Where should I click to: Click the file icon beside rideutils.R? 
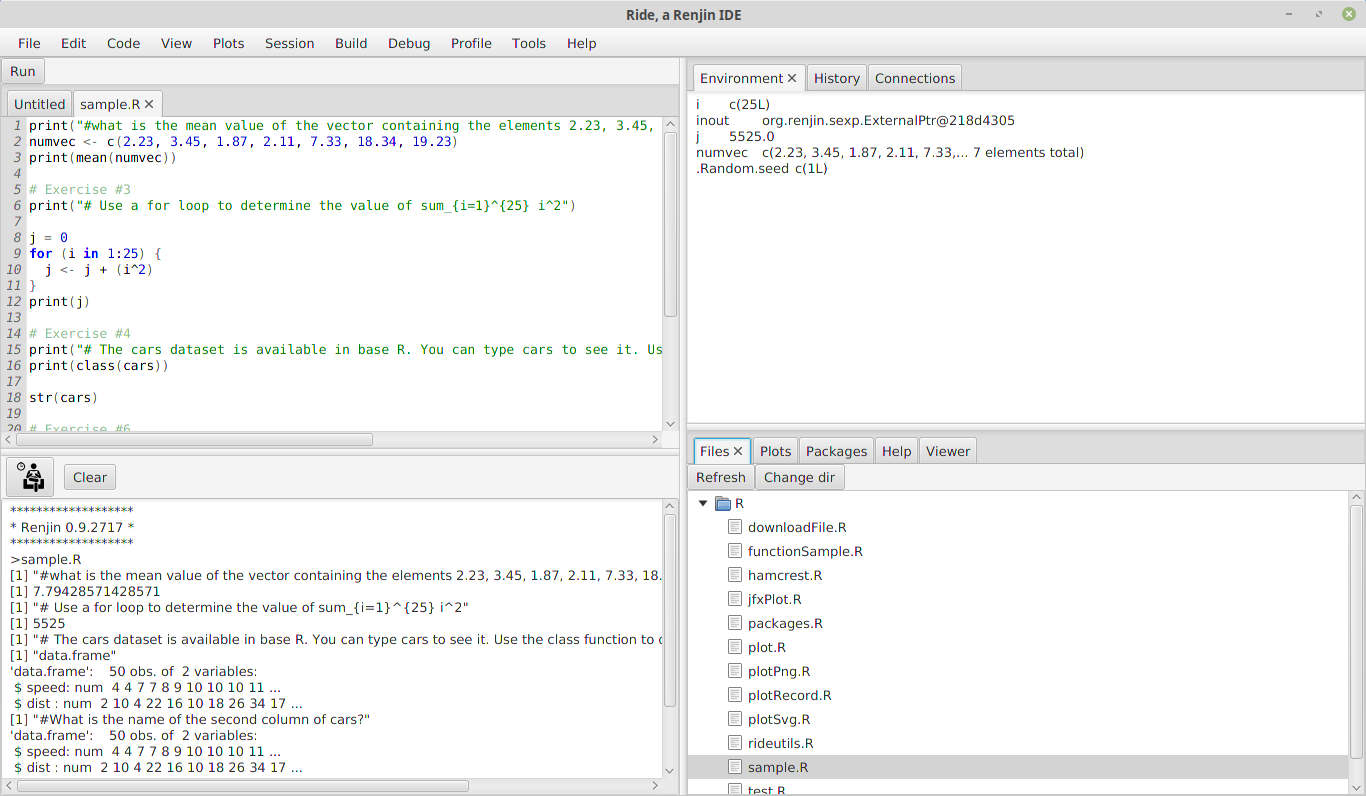point(735,743)
